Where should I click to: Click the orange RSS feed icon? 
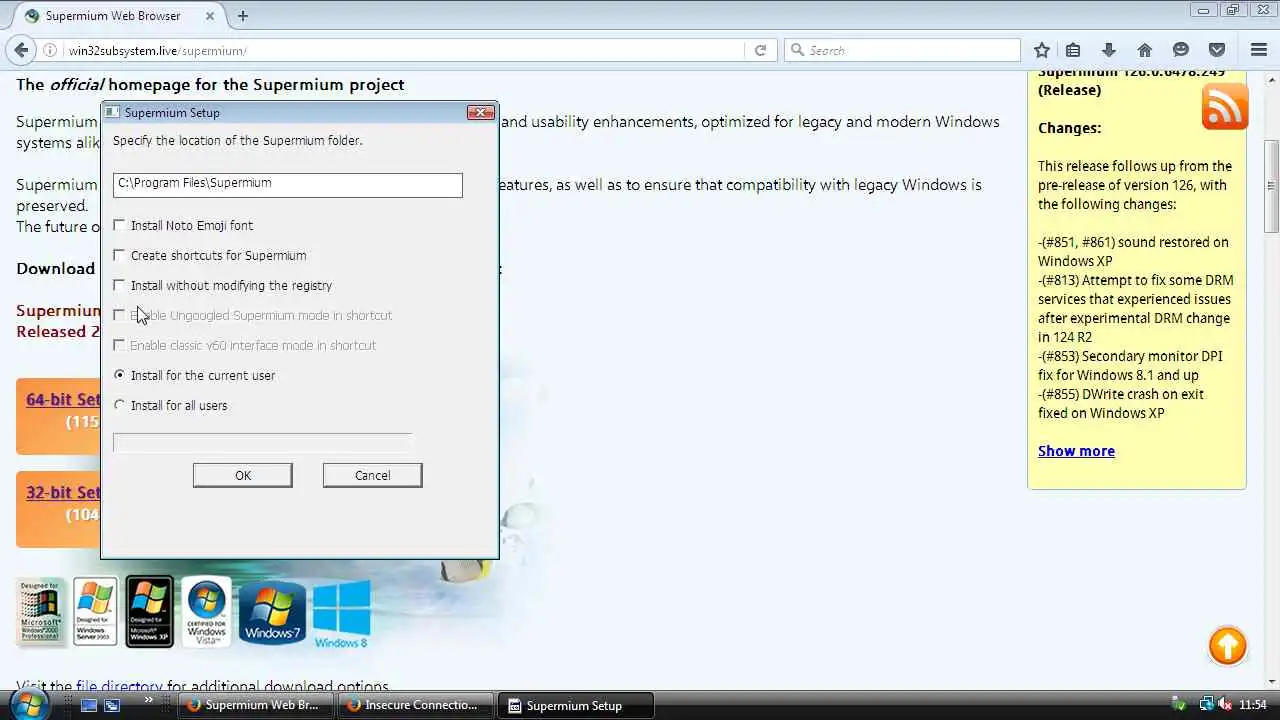coord(1225,106)
